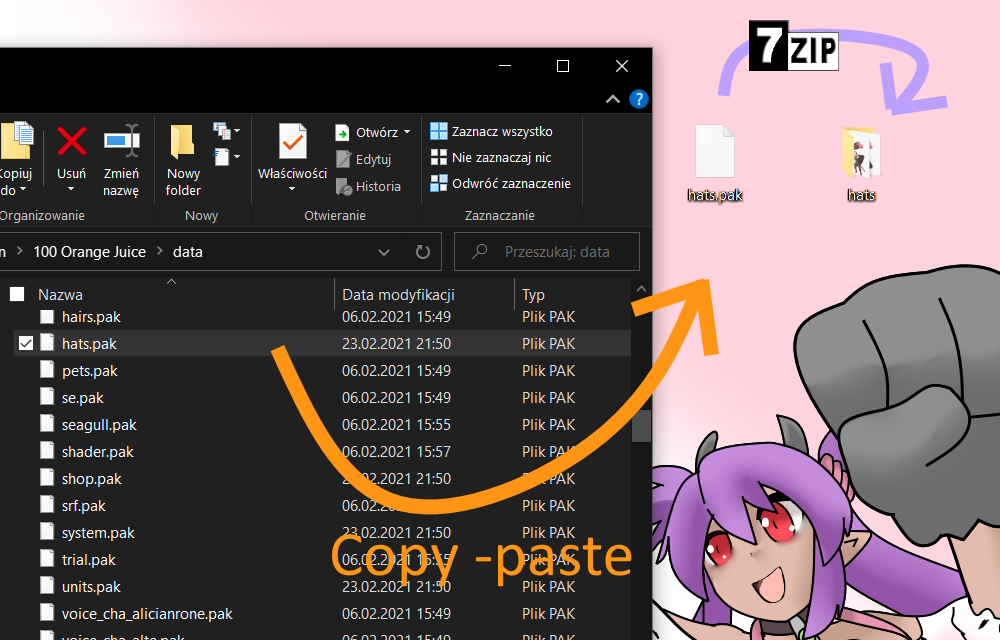Image resolution: width=1000 pixels, height=640 pixels.
Task: Open the Kopiuj do dropdown arrow
Action: [x=23, y=190]
